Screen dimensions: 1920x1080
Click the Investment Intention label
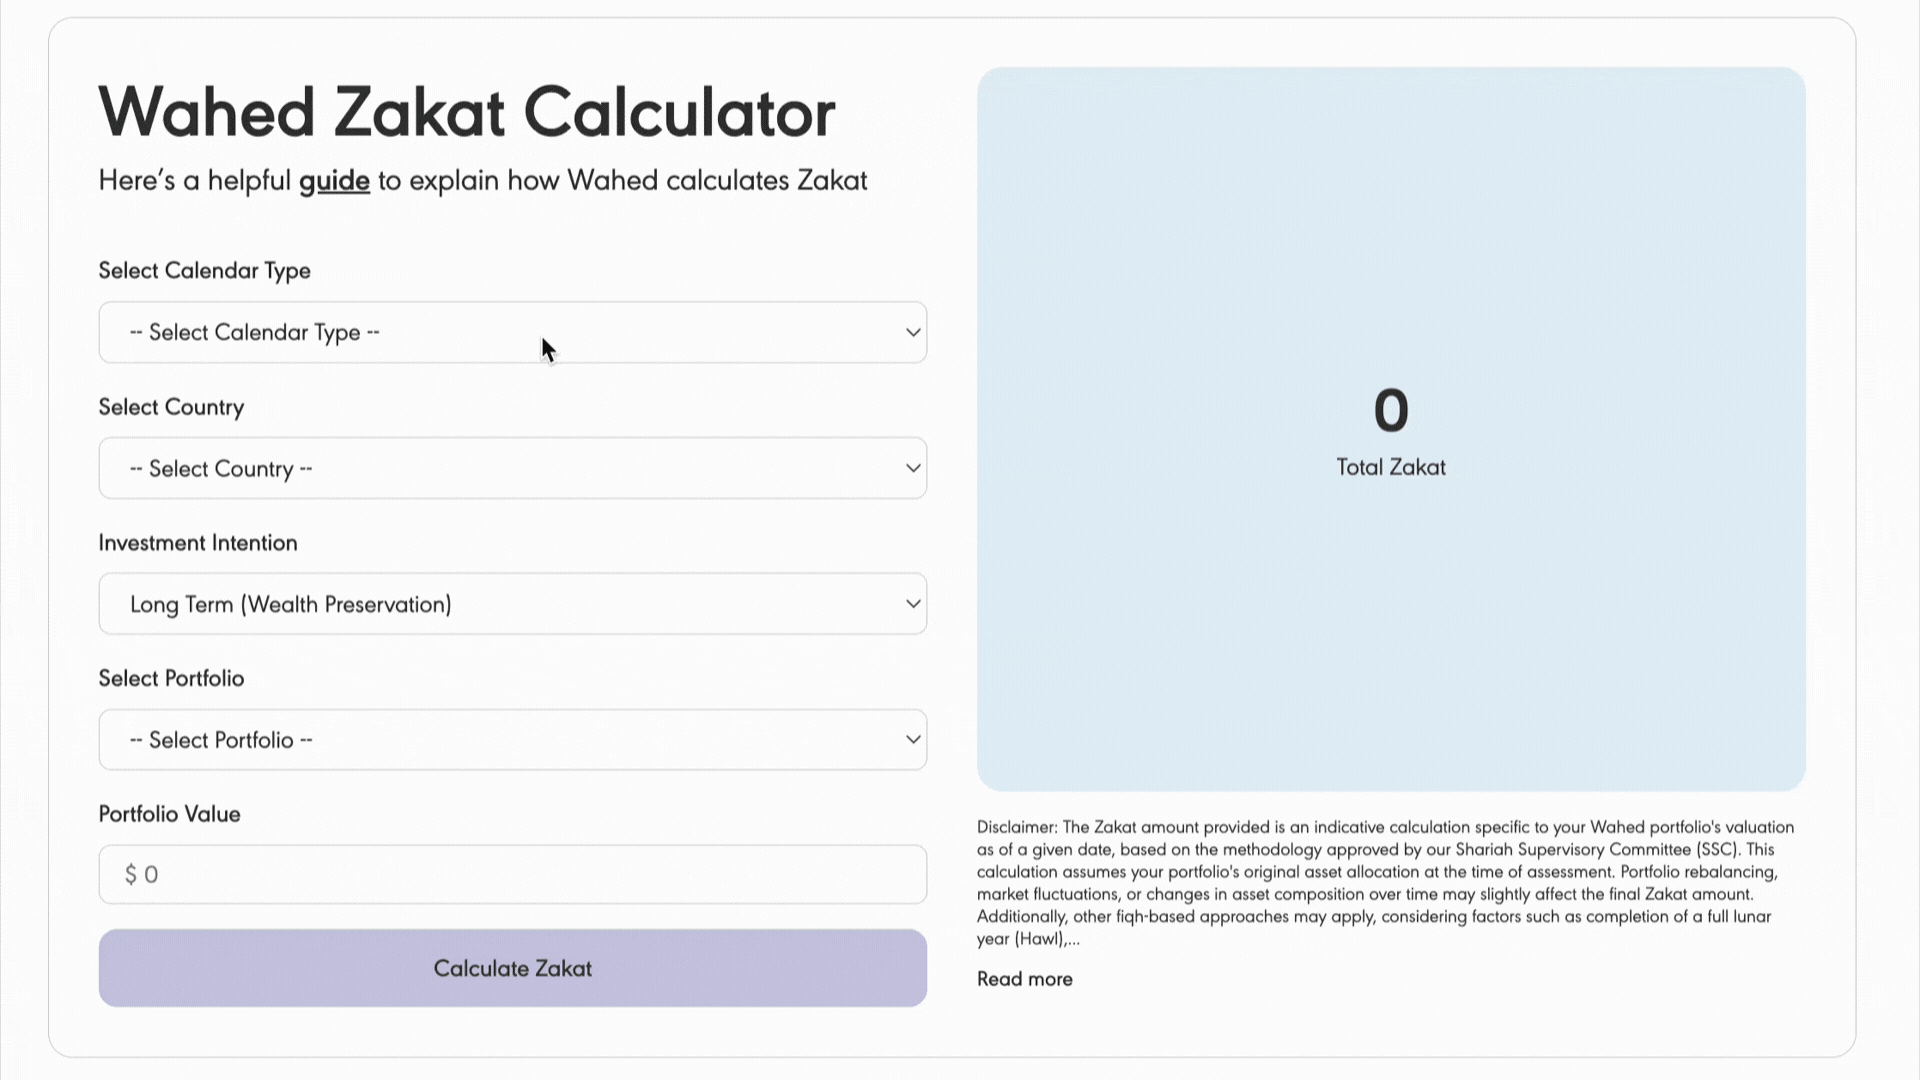click(x=197, y=542)
